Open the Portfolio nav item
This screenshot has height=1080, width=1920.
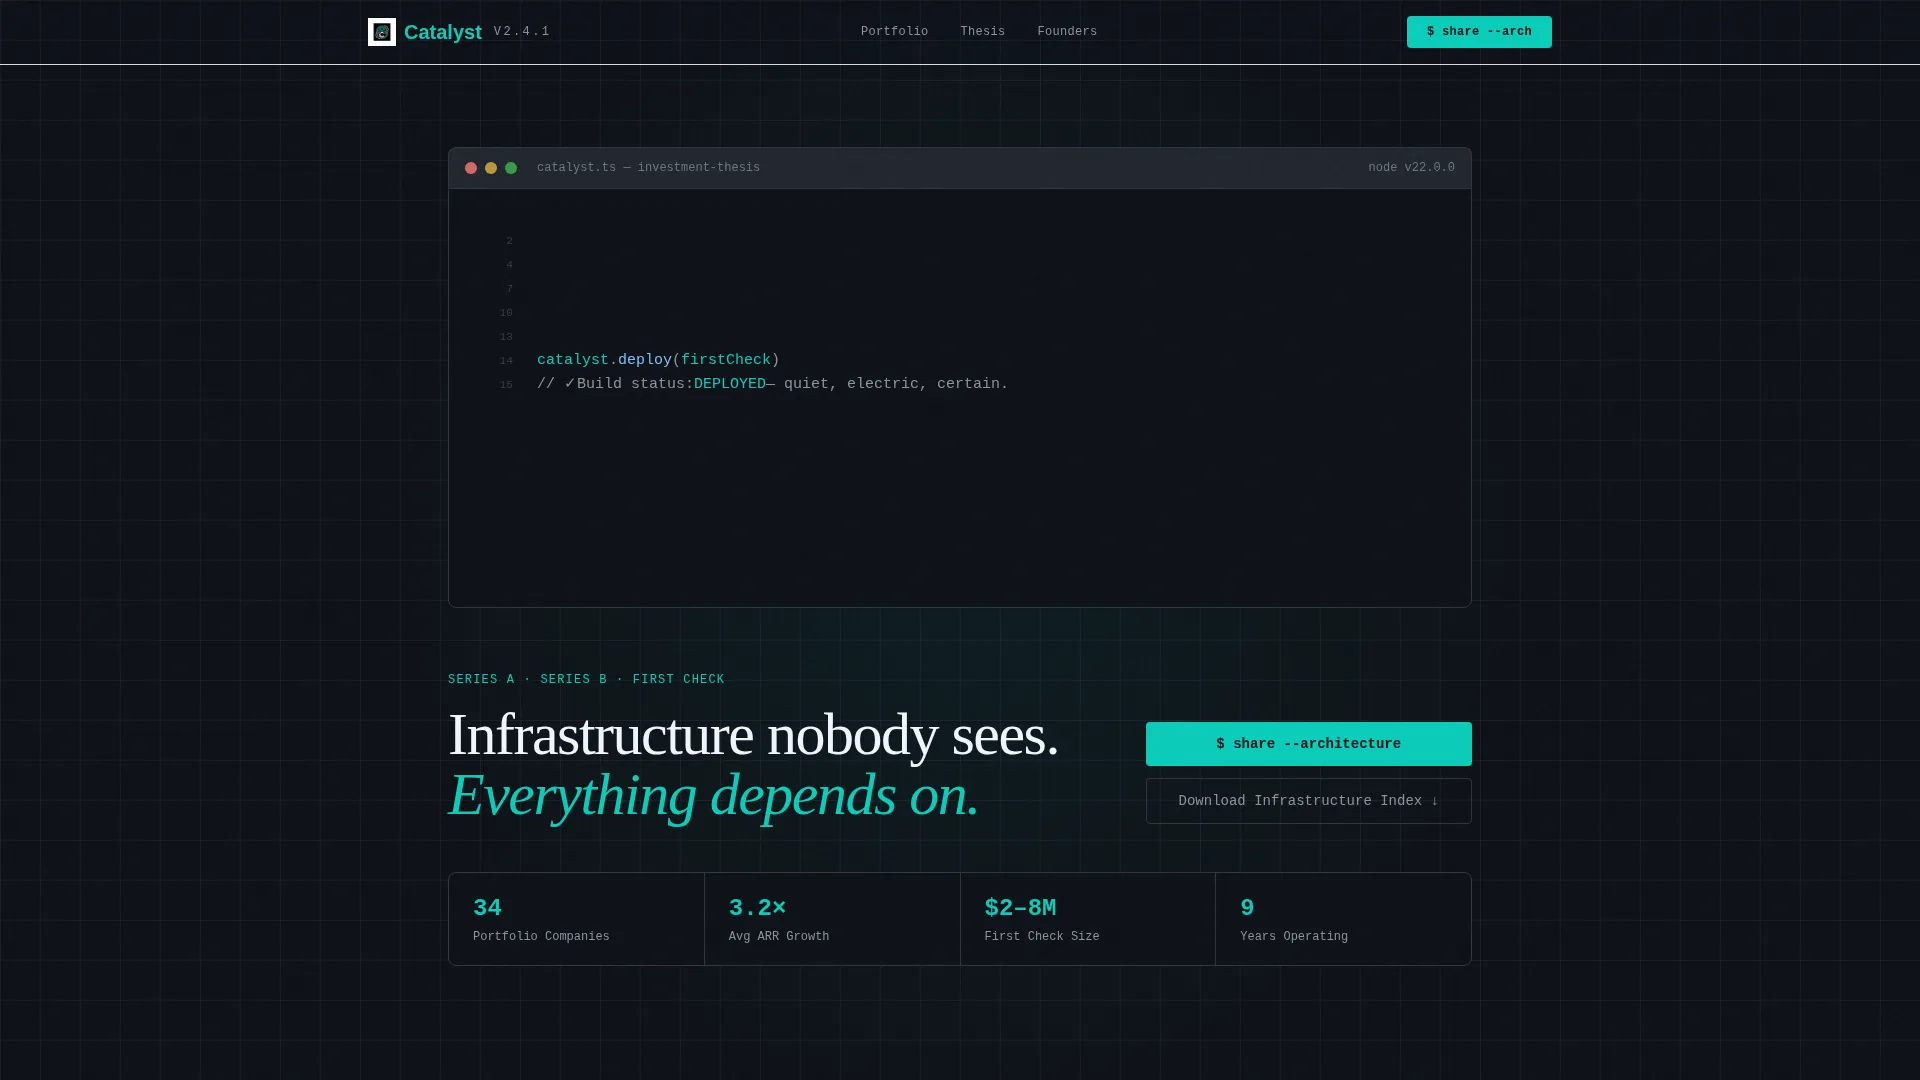(x=894, y=32)
